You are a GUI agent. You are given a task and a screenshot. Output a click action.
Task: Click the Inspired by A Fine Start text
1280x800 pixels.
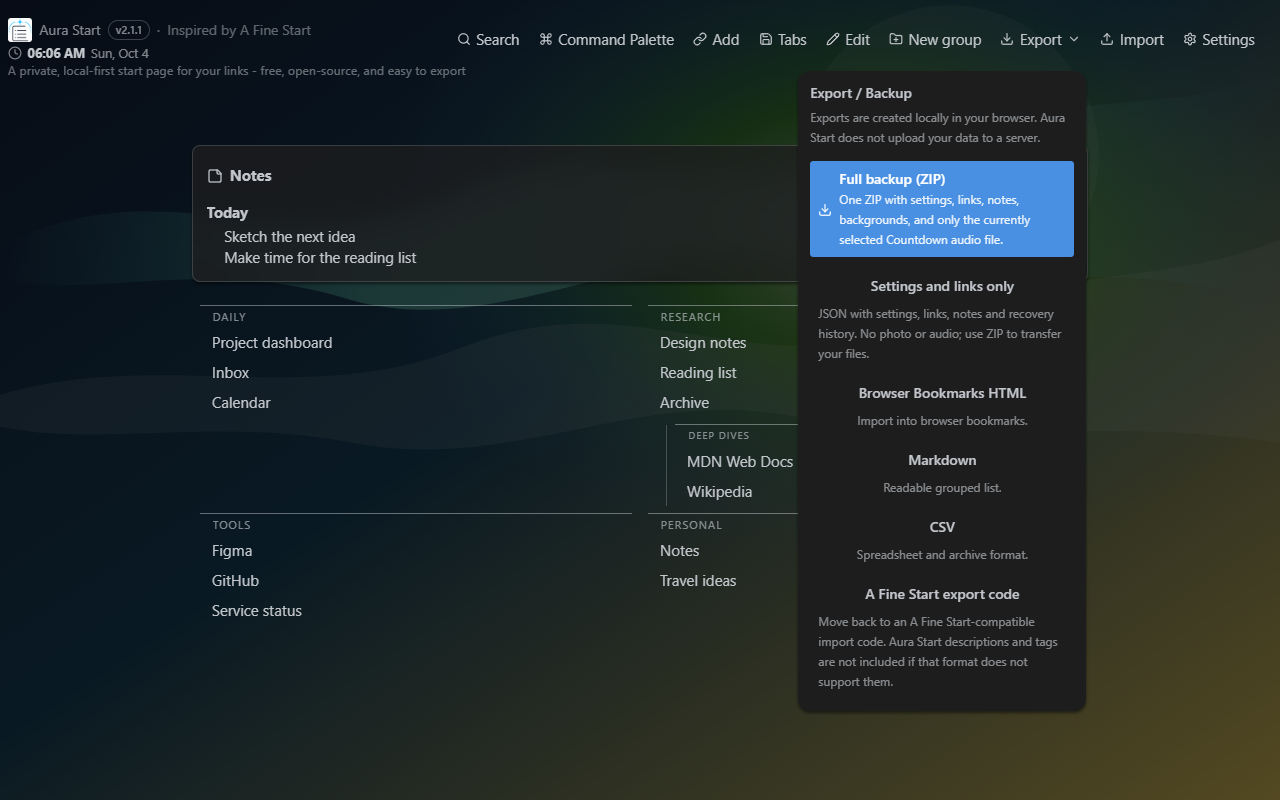(239, 30)
